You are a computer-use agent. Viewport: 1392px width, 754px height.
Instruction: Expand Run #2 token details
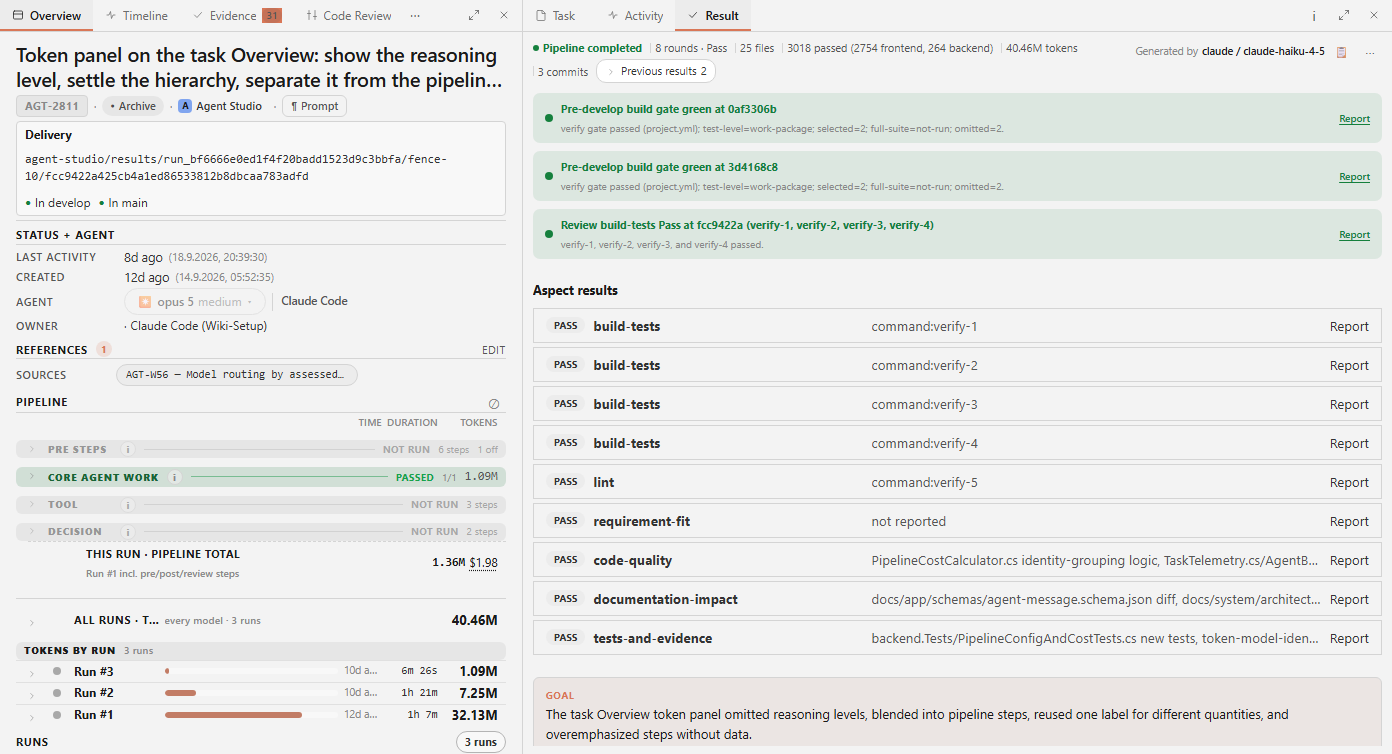31,694
